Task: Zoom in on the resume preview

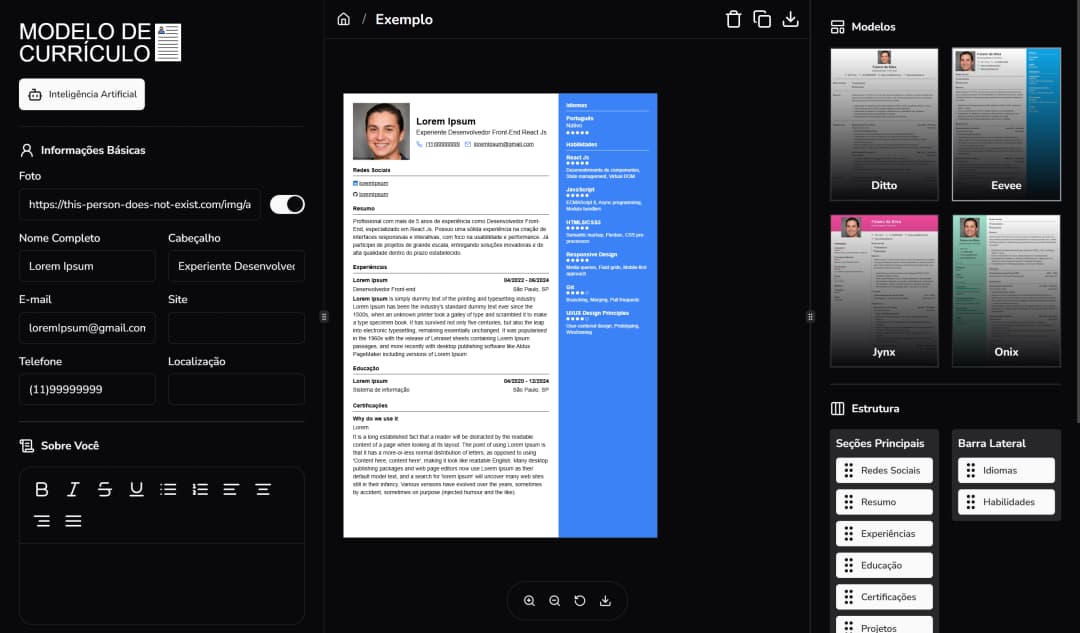Action: point(530,601)
